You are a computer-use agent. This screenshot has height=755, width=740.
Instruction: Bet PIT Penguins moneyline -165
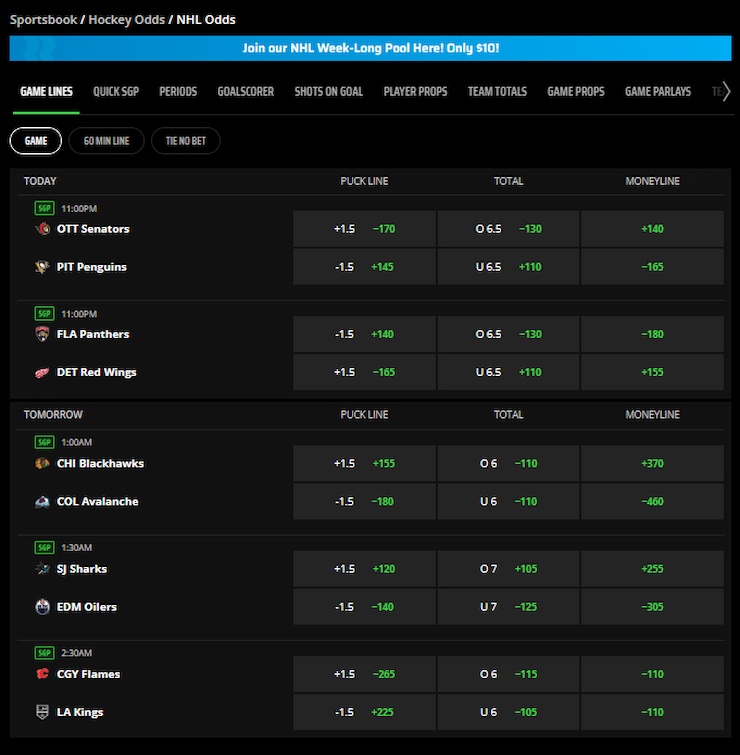point(652,267)
